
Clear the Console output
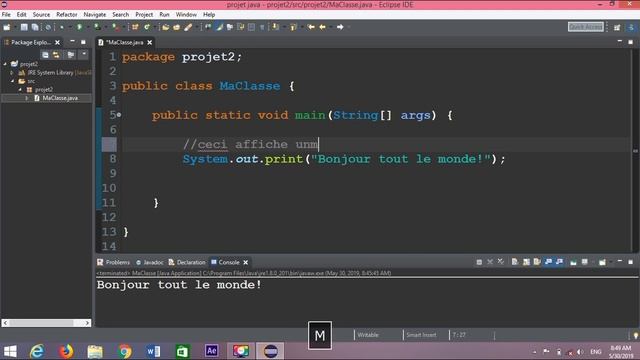515,262
